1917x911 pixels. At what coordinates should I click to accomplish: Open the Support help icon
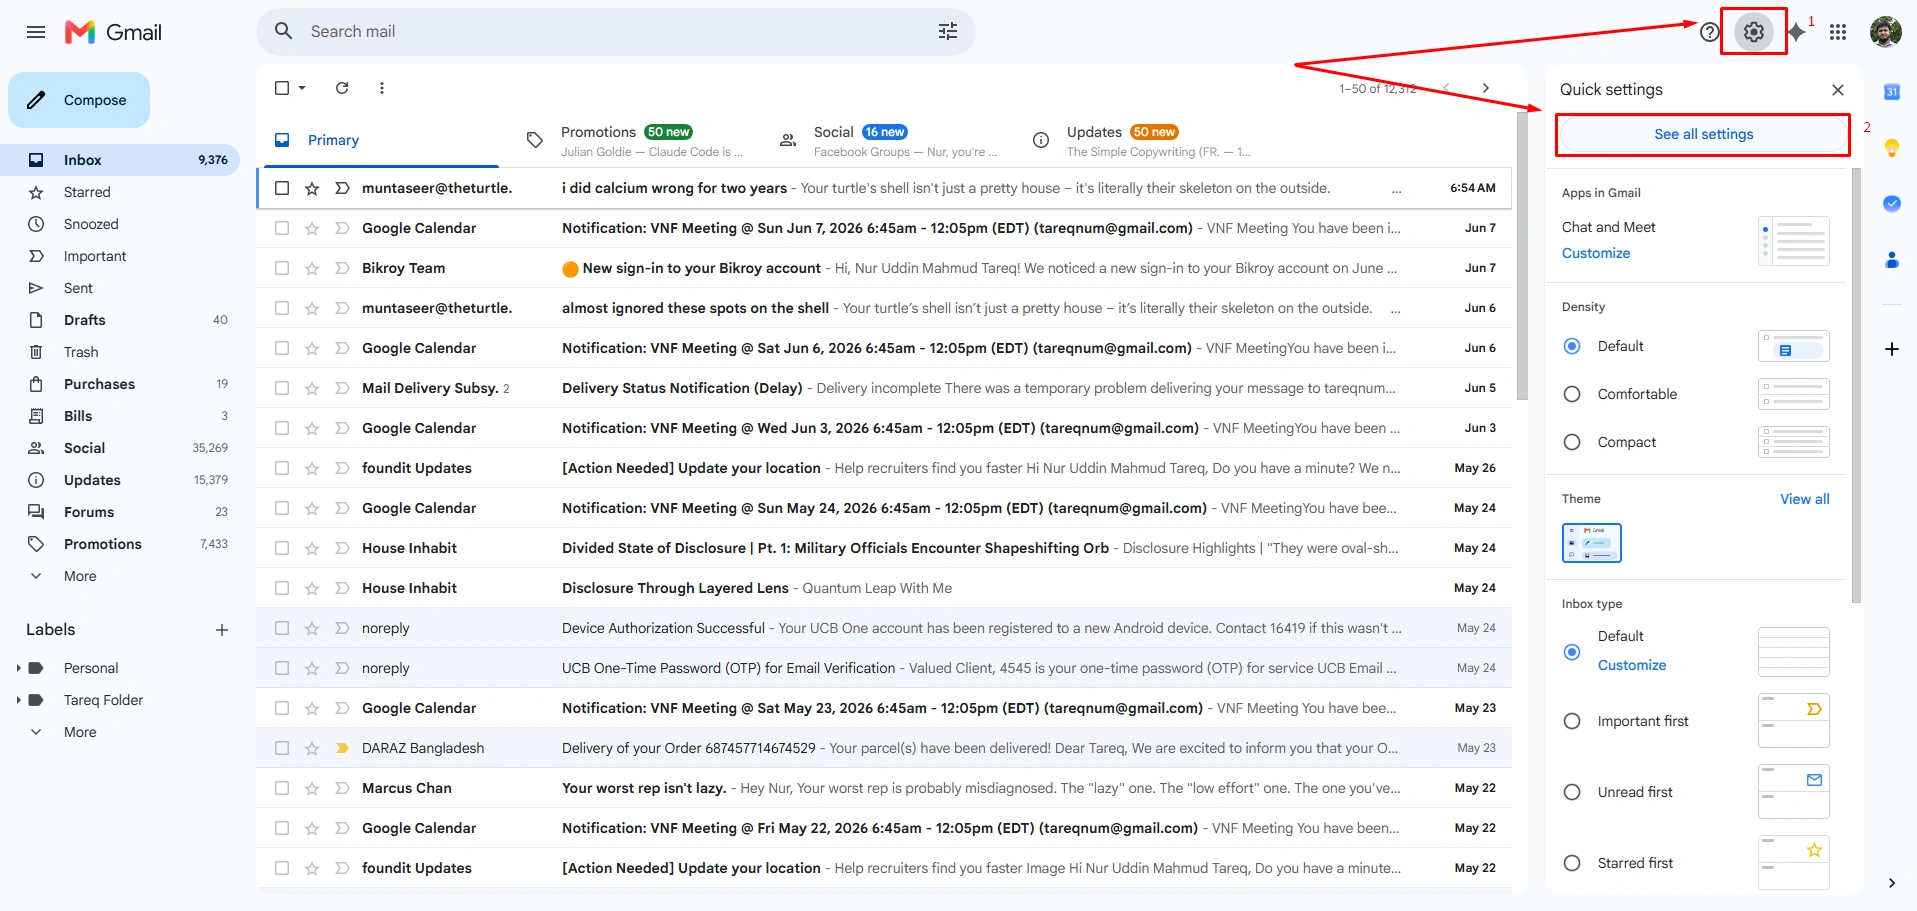pyautogui.click(x=1709, y=32)
